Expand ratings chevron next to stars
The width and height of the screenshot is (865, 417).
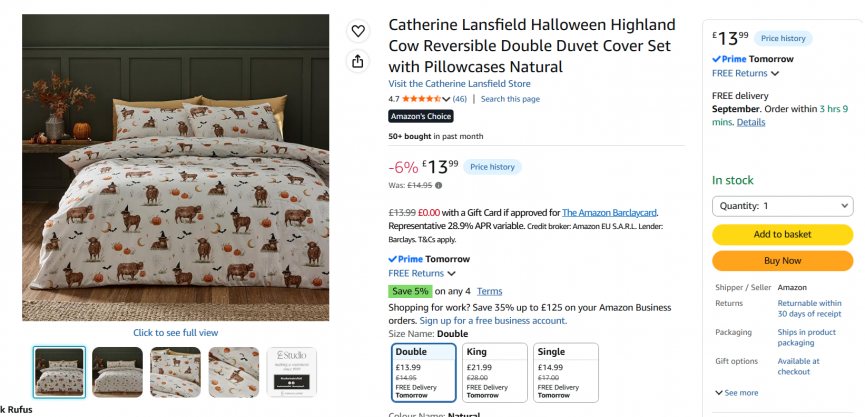pyautogui.click(x=446, y=99)
